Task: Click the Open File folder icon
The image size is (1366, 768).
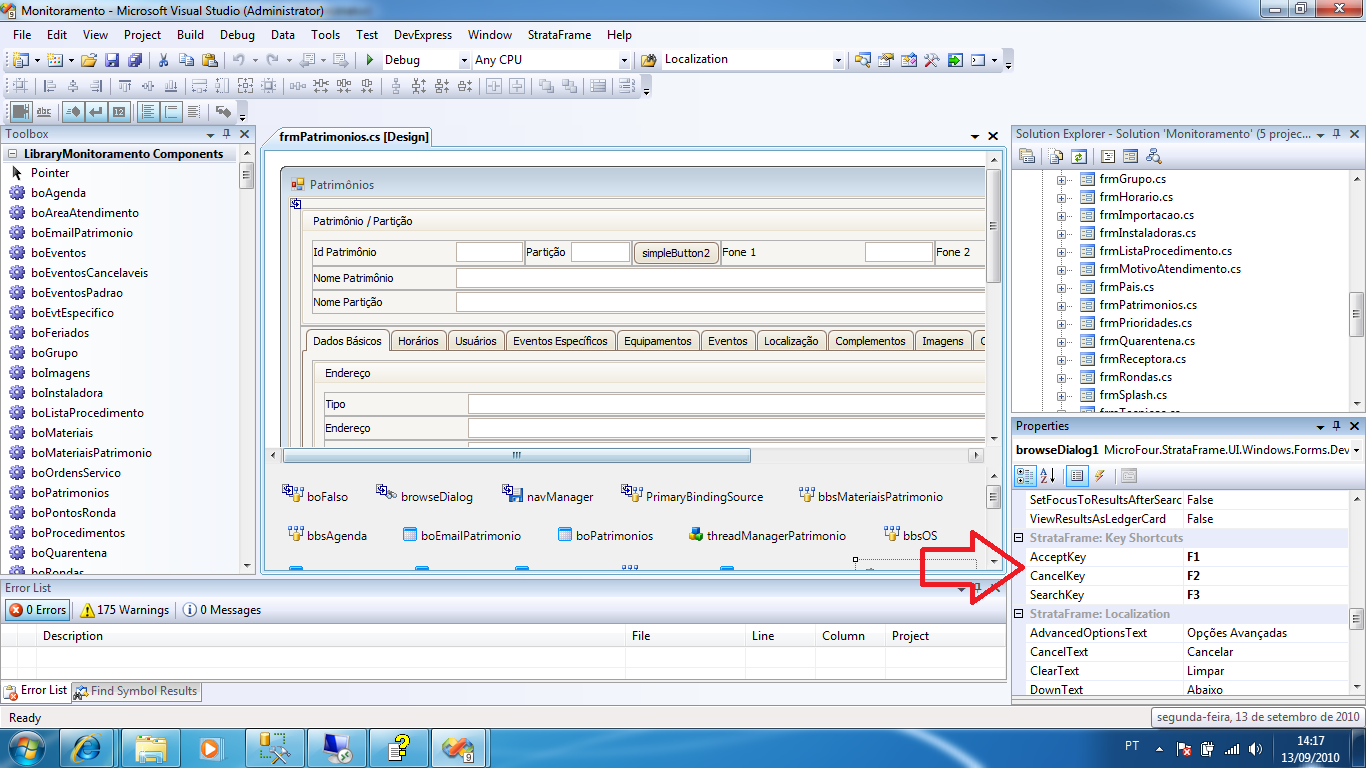Action: [x=89, y=60]
